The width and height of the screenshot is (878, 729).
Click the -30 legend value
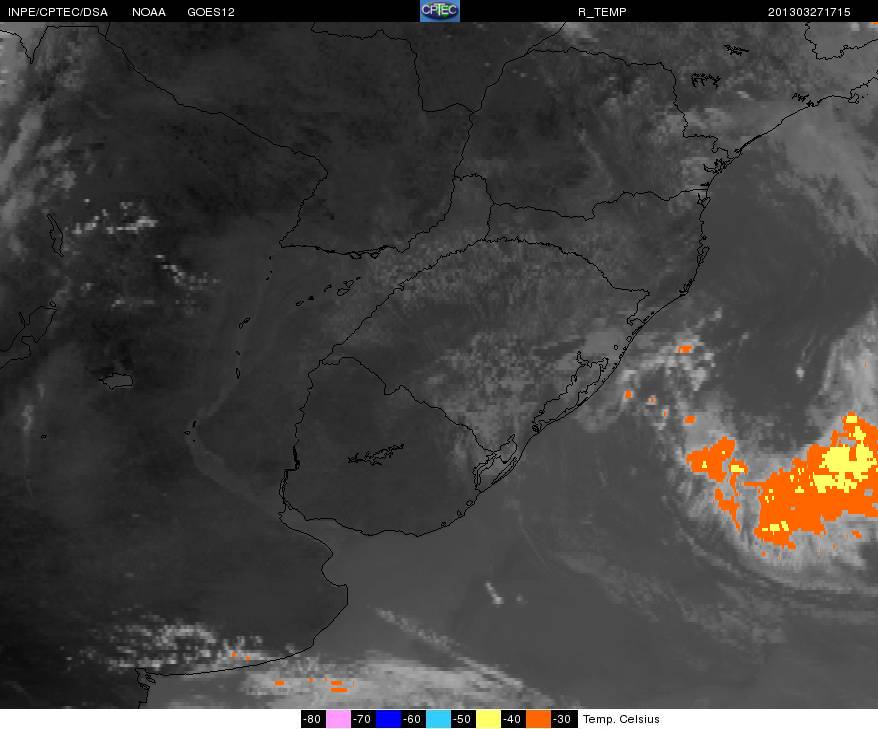coord(563,719)
